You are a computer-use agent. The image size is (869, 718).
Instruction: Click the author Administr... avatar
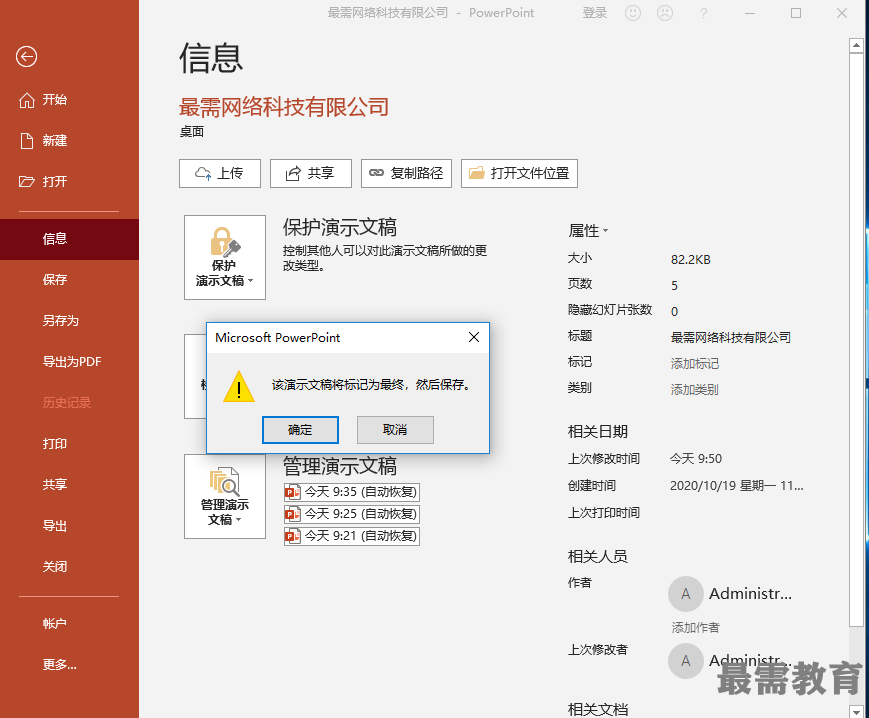point(686,594)
